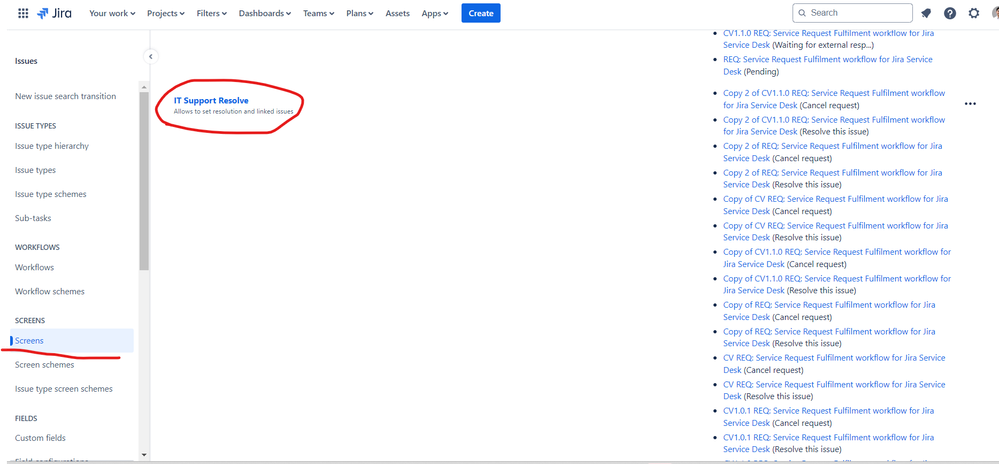
Task: Collapse the sidebar with arrow button
Action: 150,57
